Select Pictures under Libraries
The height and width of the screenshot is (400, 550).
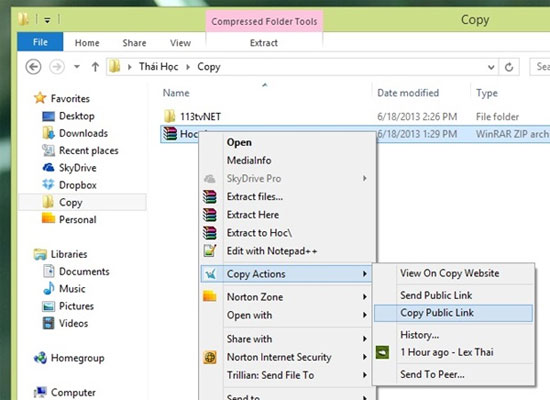[76, 306]
